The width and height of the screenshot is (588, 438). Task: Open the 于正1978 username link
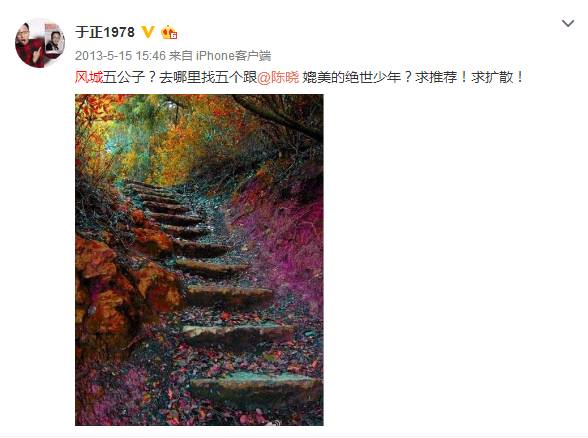tap(105, 32)
